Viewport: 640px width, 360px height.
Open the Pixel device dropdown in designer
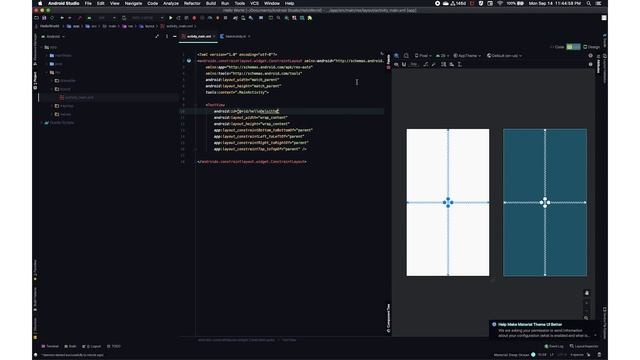pyautogui.click(x=422, y=56)
